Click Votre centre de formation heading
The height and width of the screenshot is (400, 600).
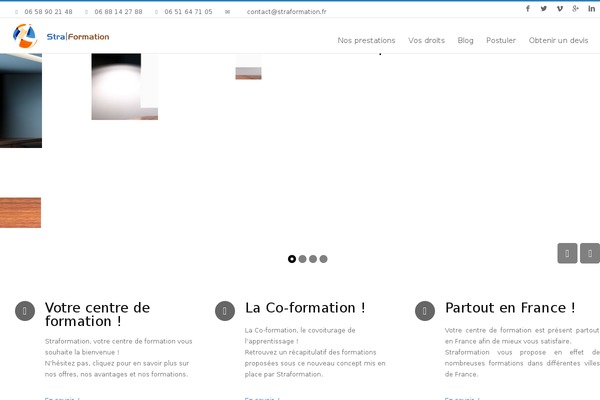tap(97, 314)
